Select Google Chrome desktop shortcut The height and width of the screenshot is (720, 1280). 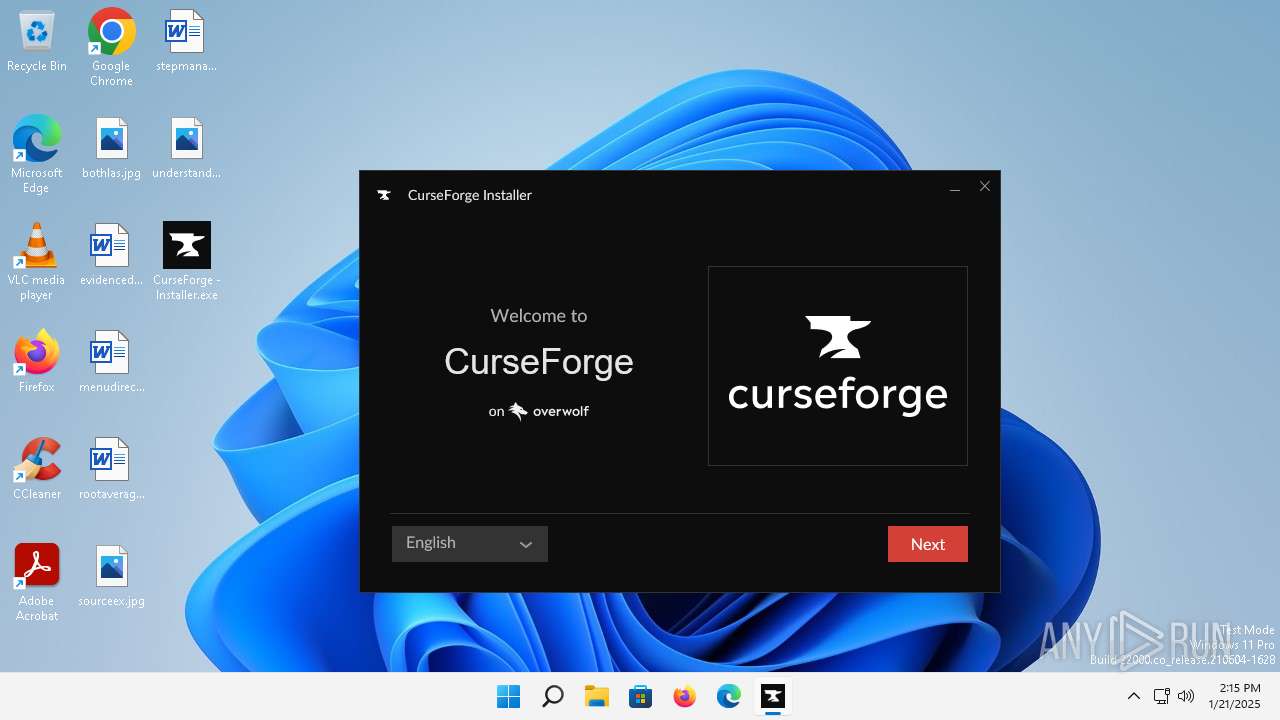click(x=111, y=47)
